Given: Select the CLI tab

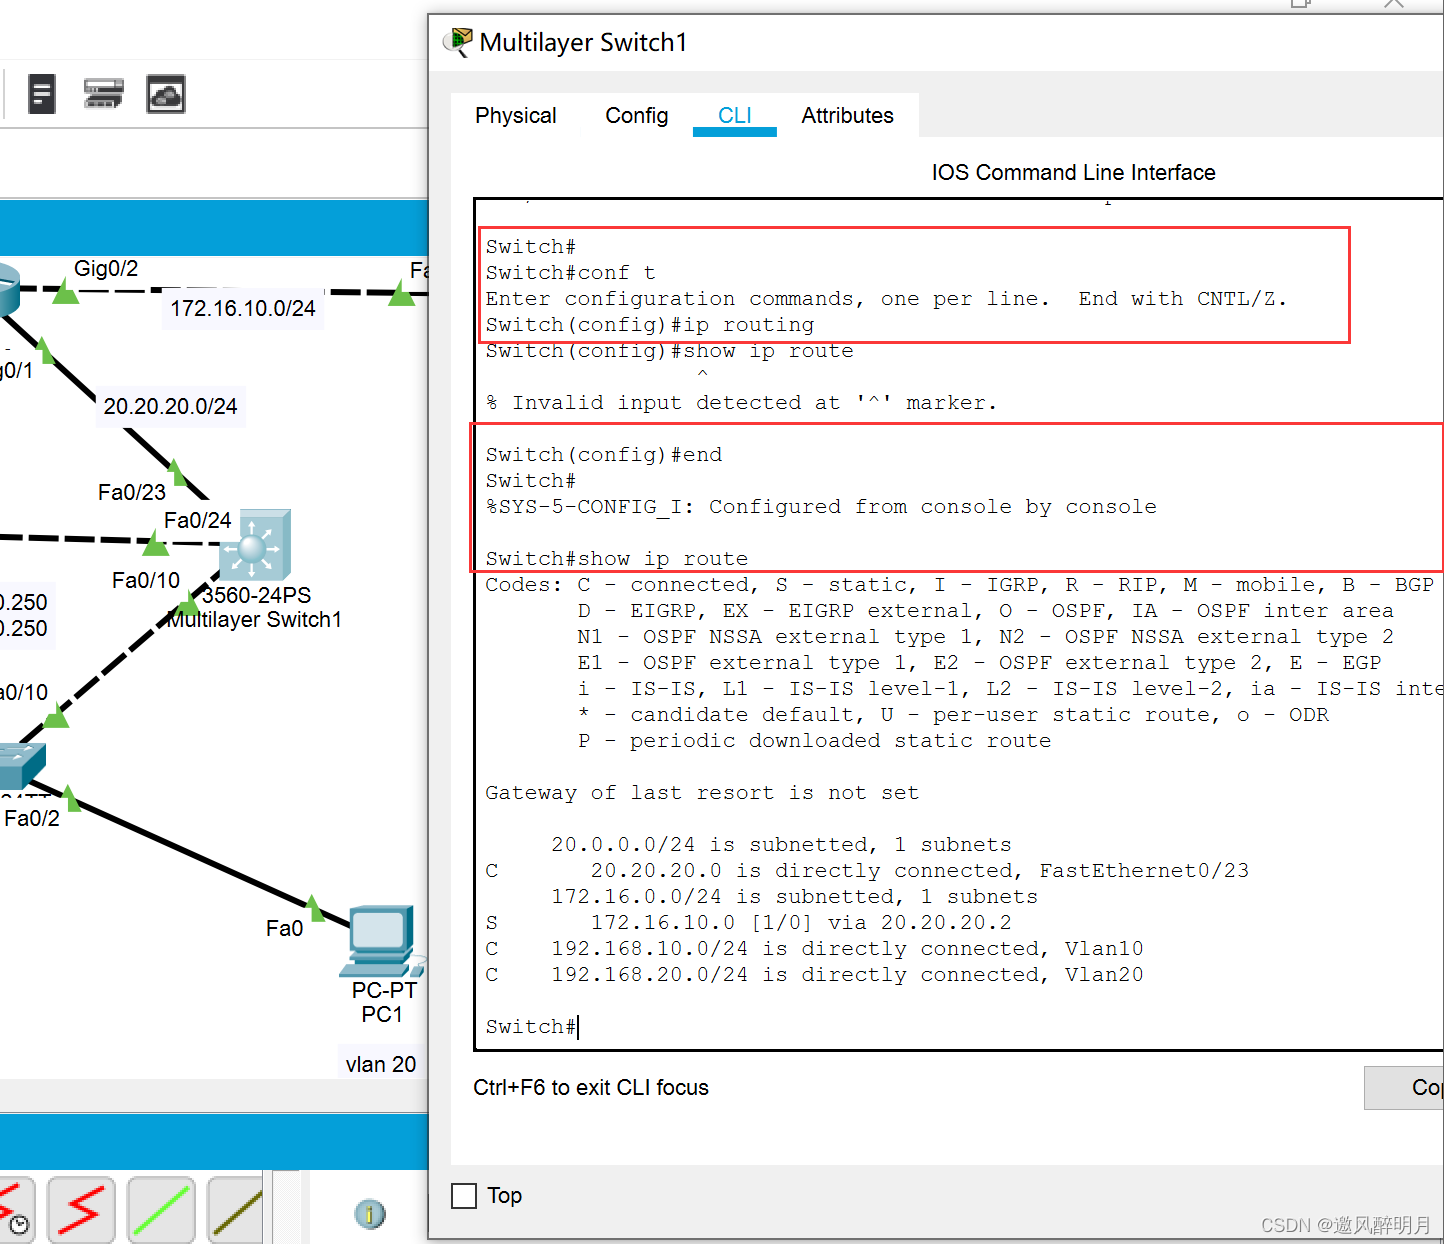Looking at the screenshot, I should (734, 116).
